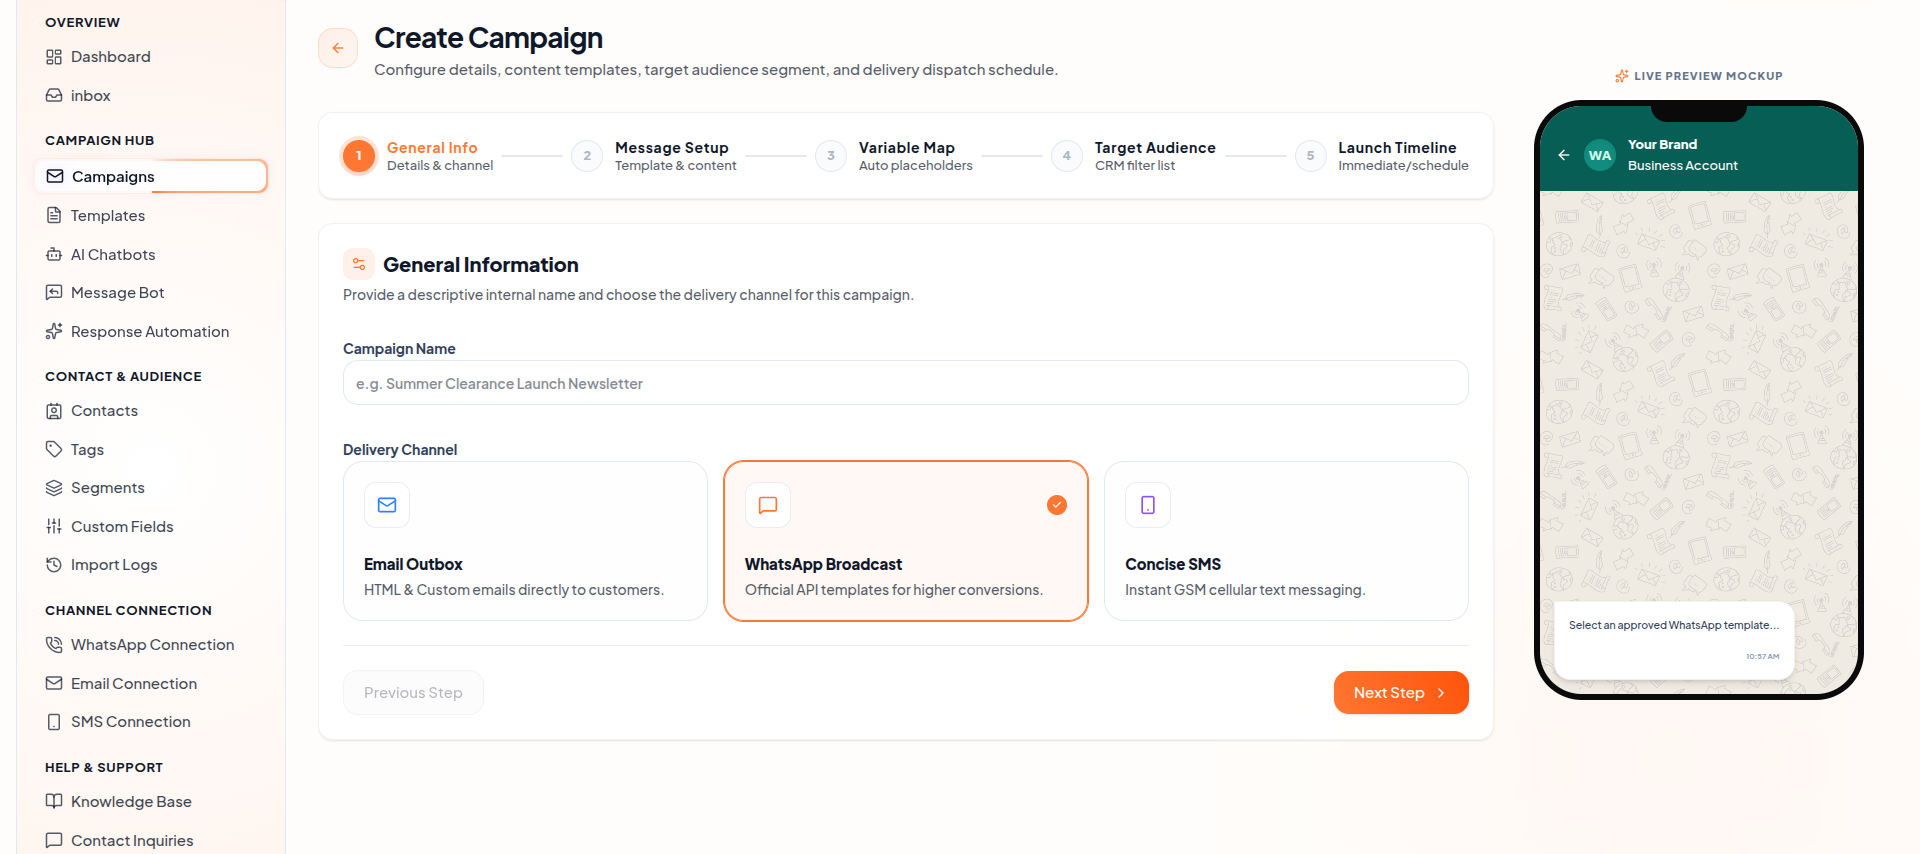
Task: Click the orange checkmark on WhatsApp Broadcast
Action: (x=1057, y=505)
